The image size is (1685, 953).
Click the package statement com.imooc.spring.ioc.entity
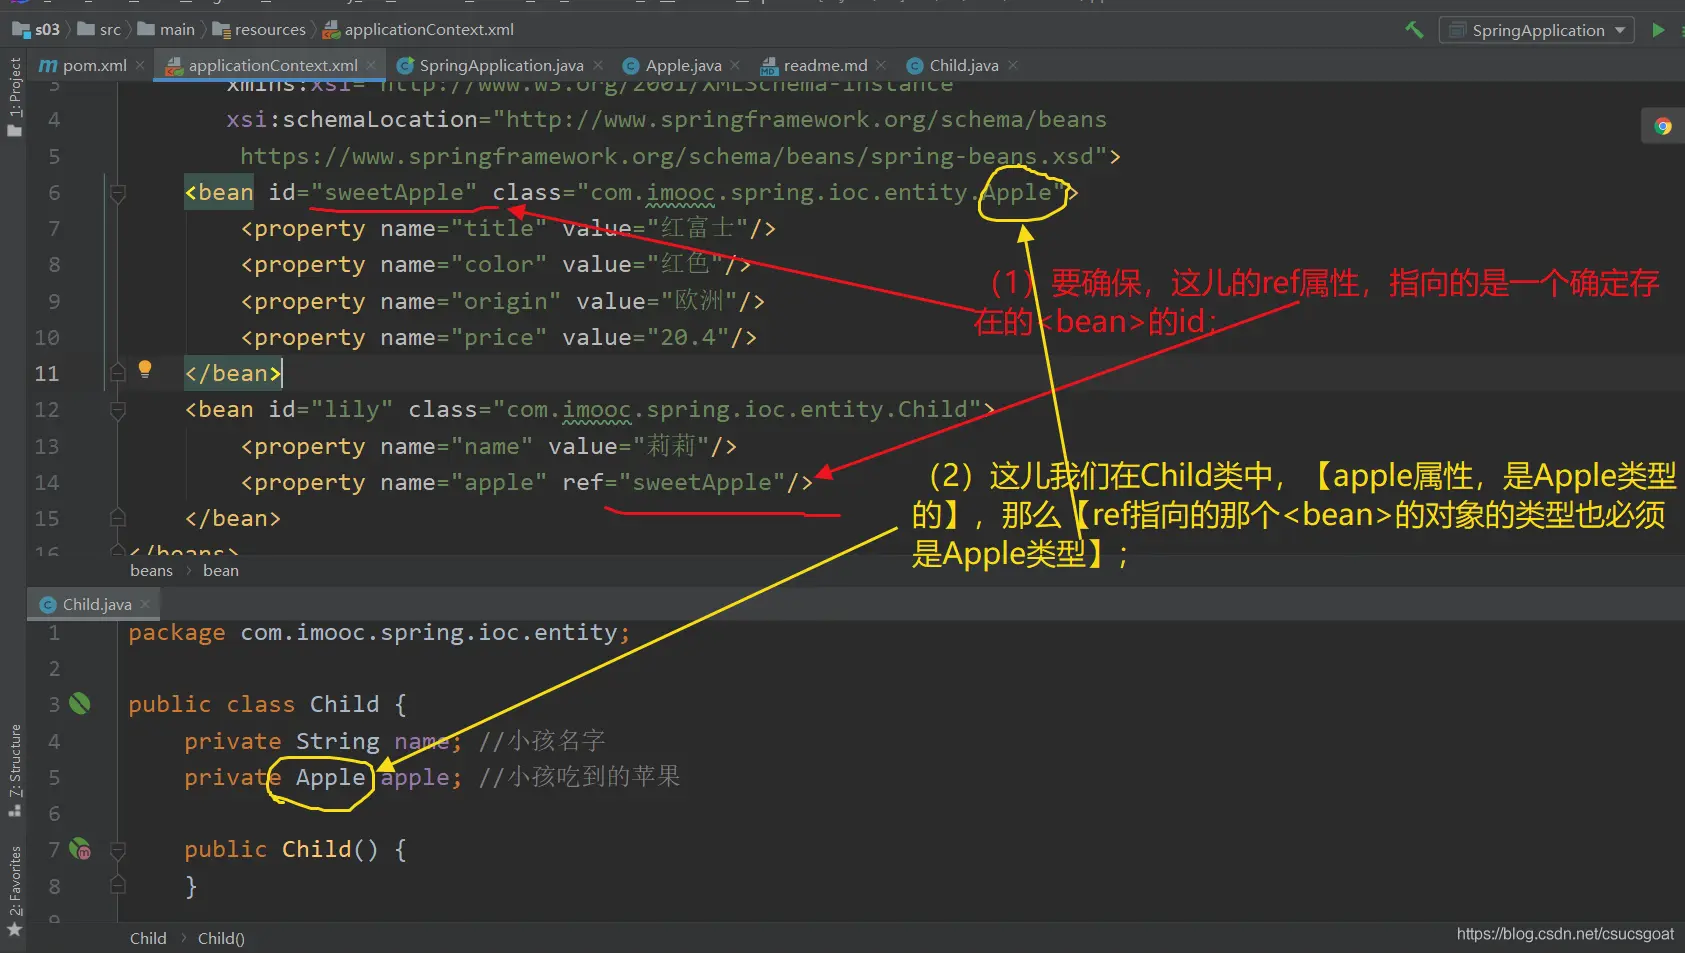pyautogui.click(x=379, y=632)
